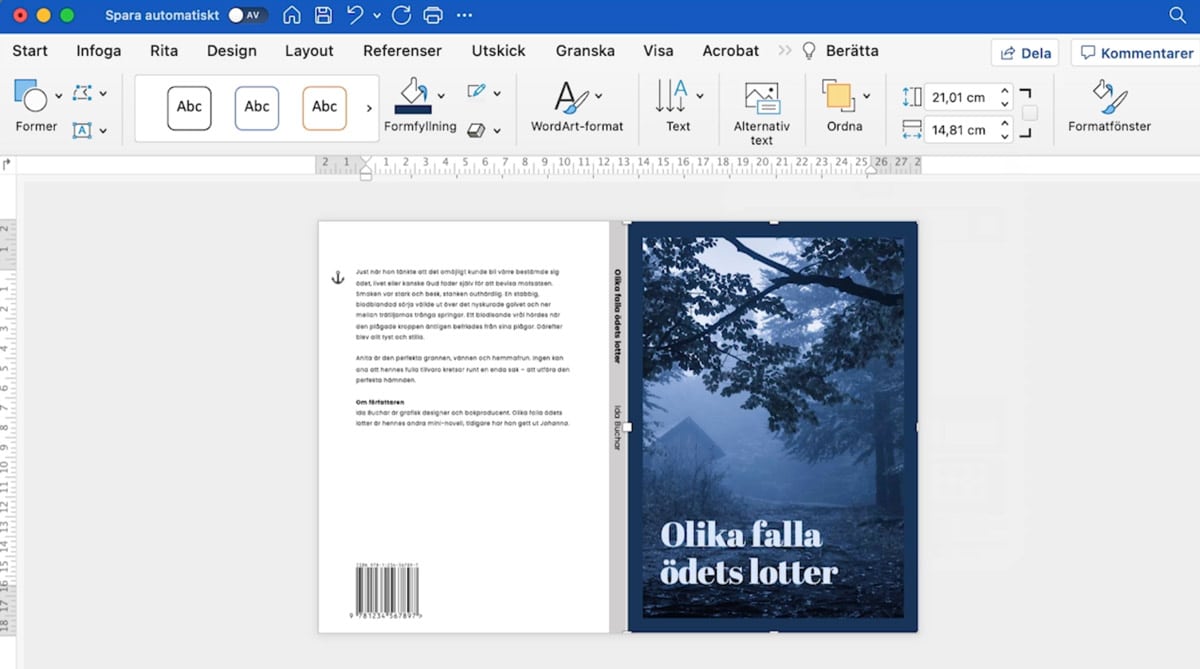Click the Undo arrow icon
This screenshot has width=1200, height=669.
355,15
